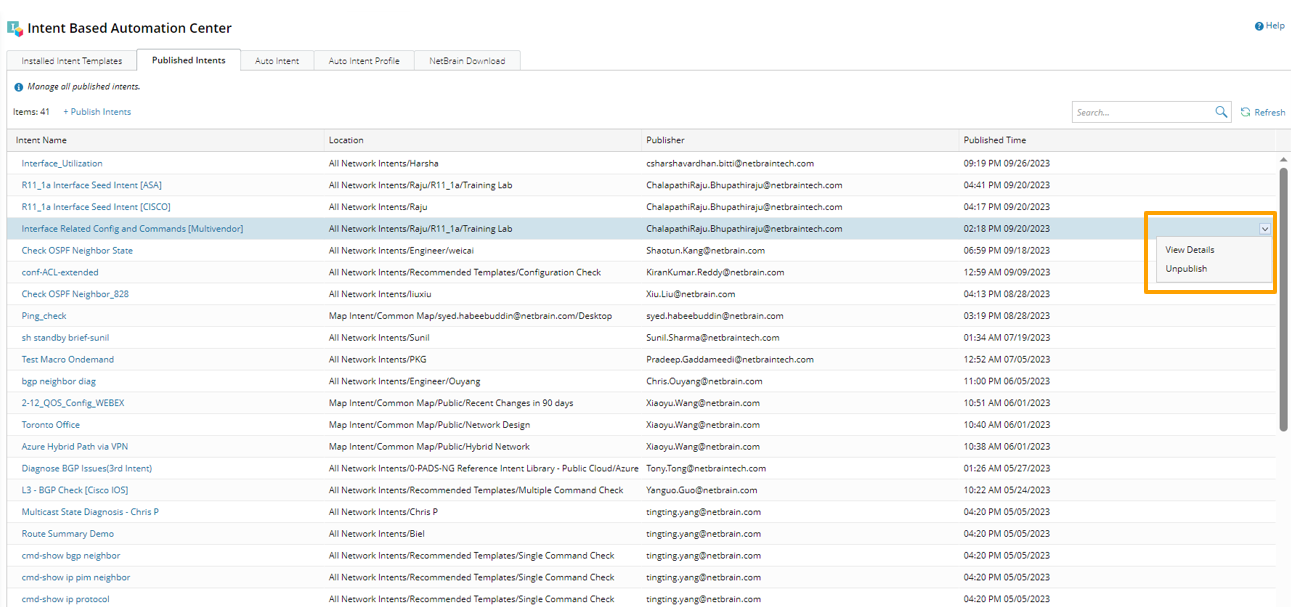The image size is (1291, 607).
Task: Open the Interface_Utilization intent link
Action: (62, 163)
